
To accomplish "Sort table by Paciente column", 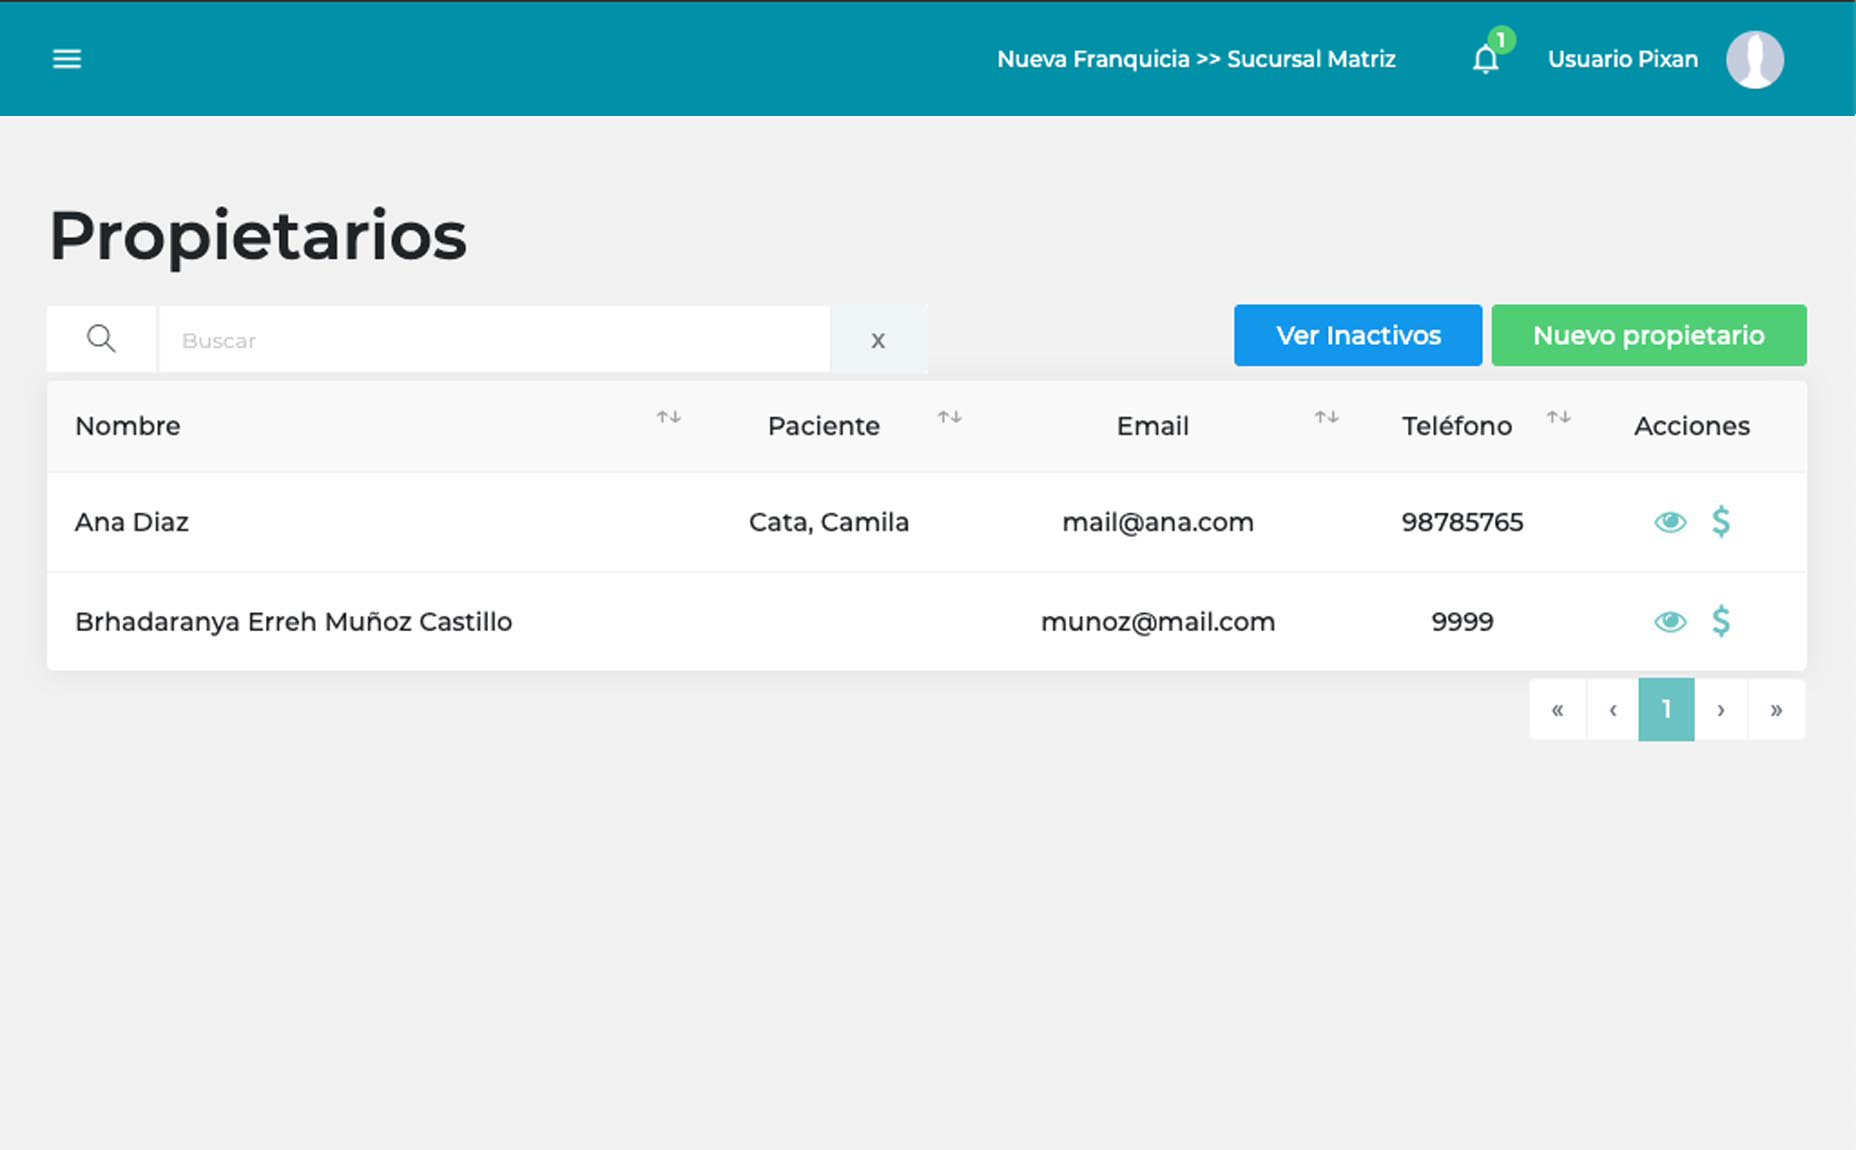I will coord(949,417).
